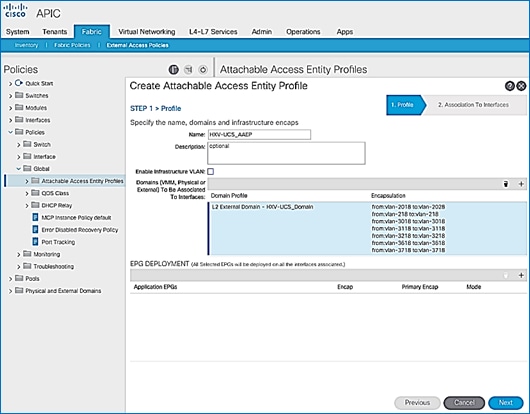Click the Next button

[x=506, y=403]
